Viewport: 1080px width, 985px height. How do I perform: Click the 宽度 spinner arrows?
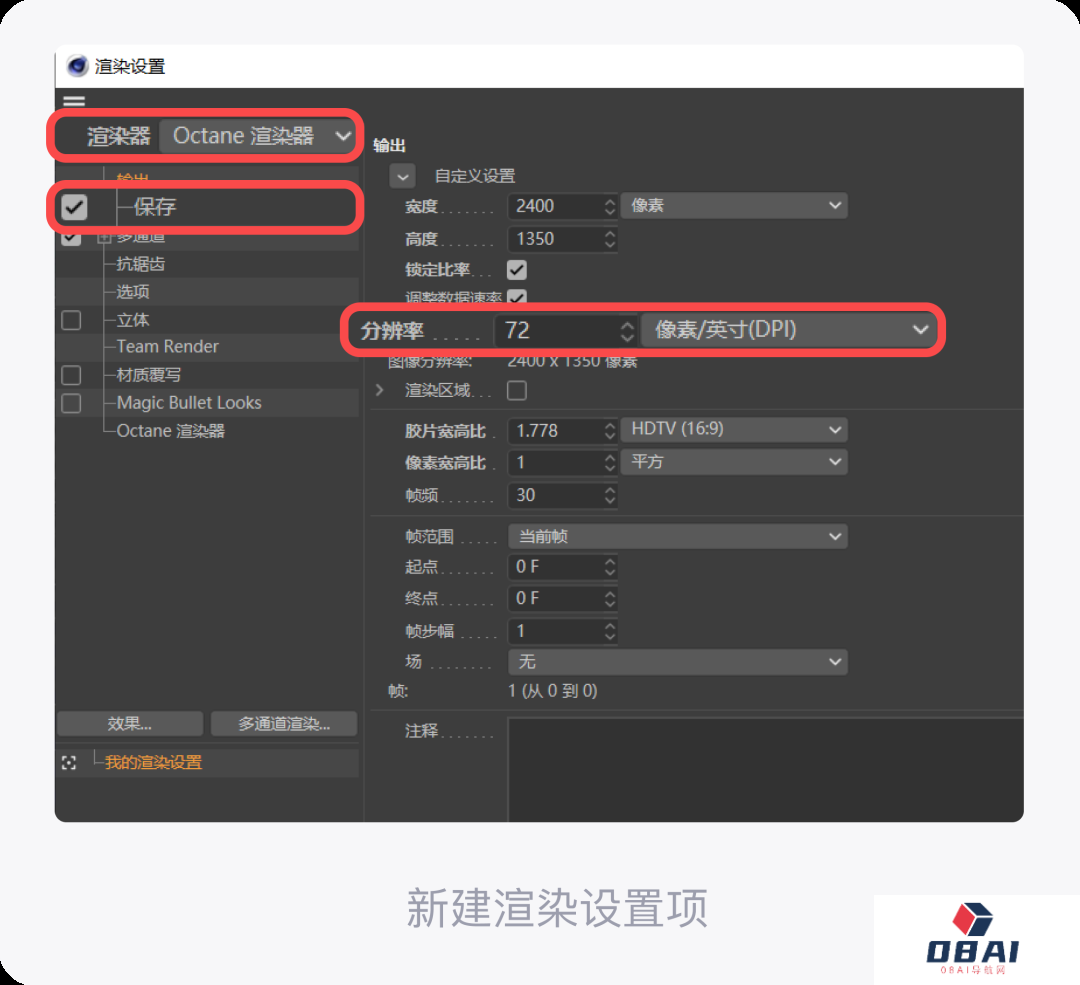610,206
